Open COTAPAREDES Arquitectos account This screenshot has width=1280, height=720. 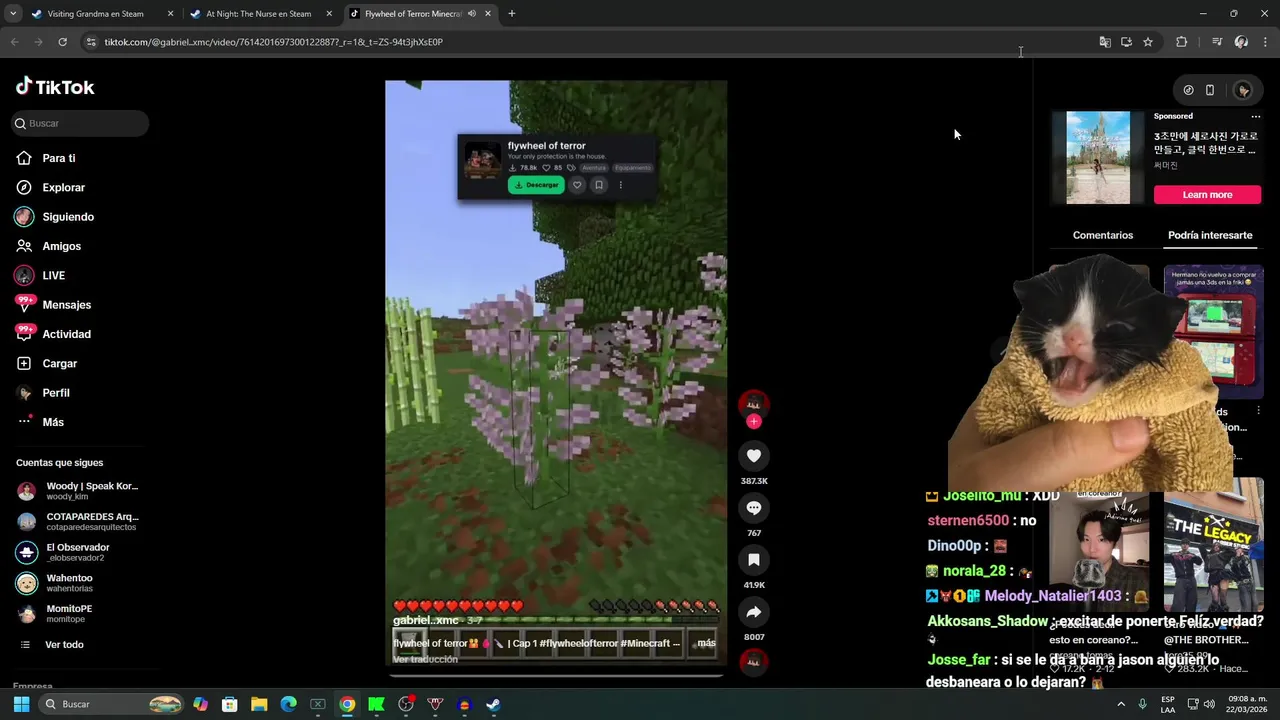click(x=78, y=521)
